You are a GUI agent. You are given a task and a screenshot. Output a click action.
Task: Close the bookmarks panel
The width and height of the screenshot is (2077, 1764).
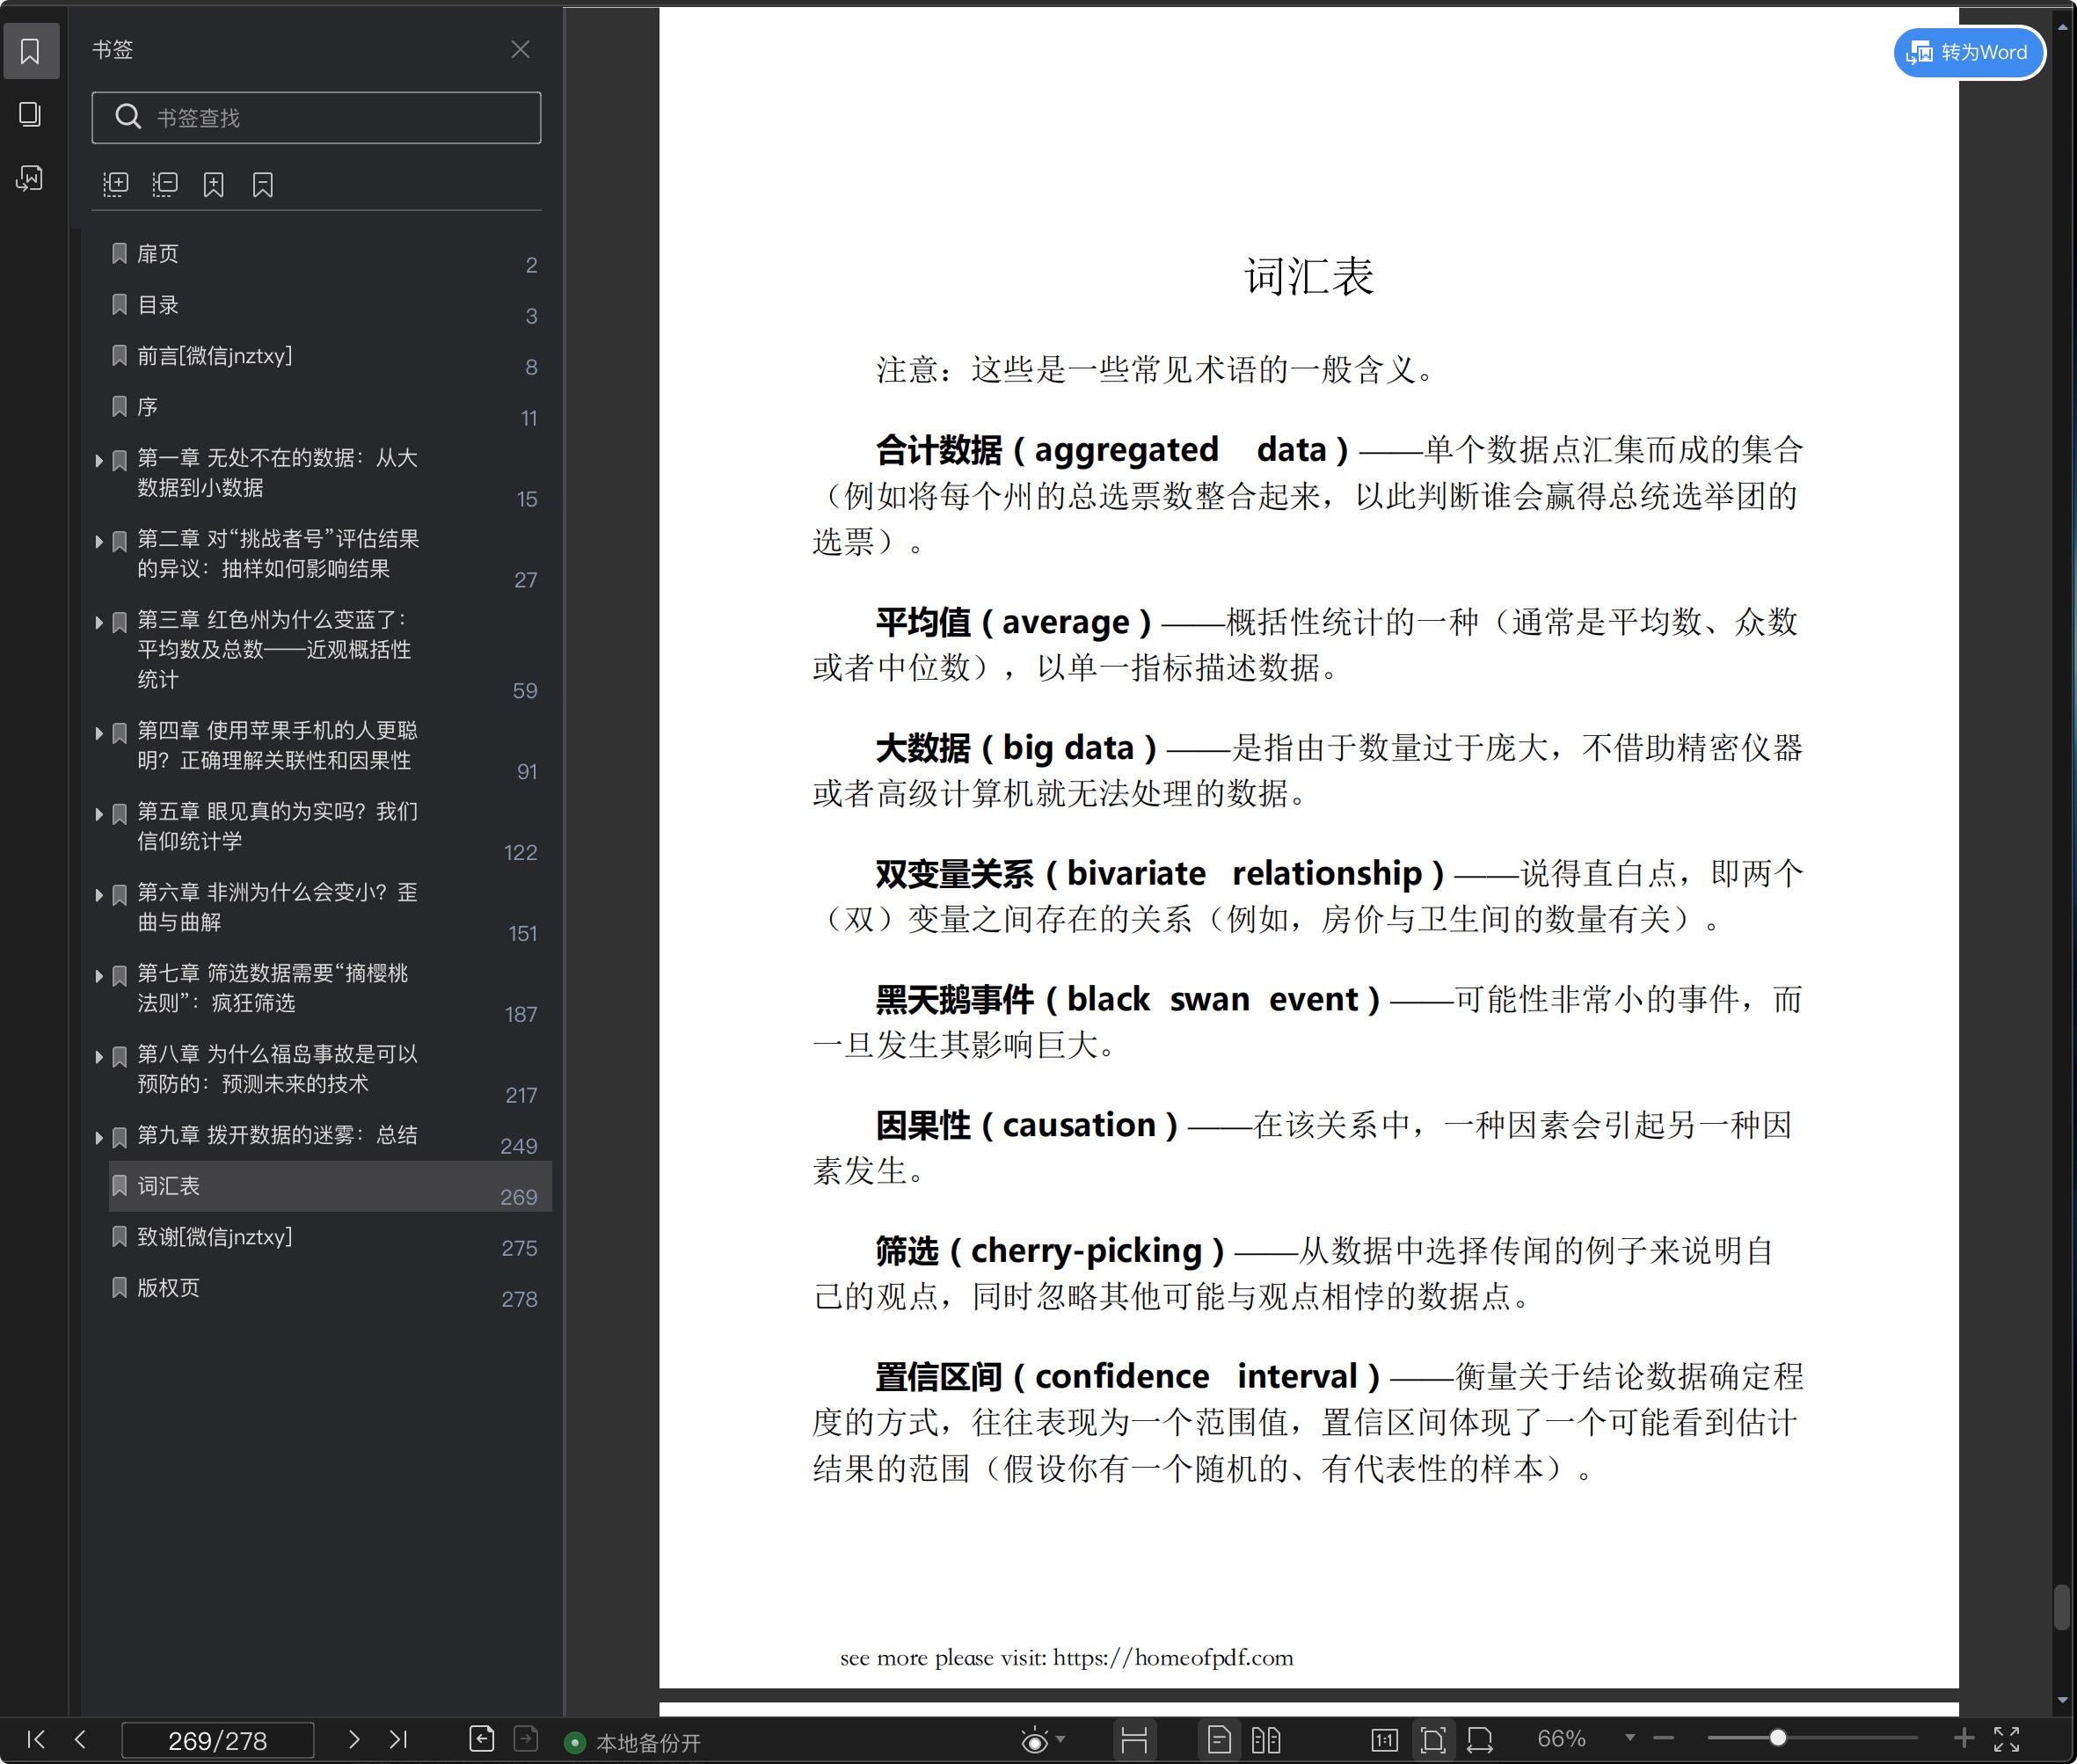[520, 50]
